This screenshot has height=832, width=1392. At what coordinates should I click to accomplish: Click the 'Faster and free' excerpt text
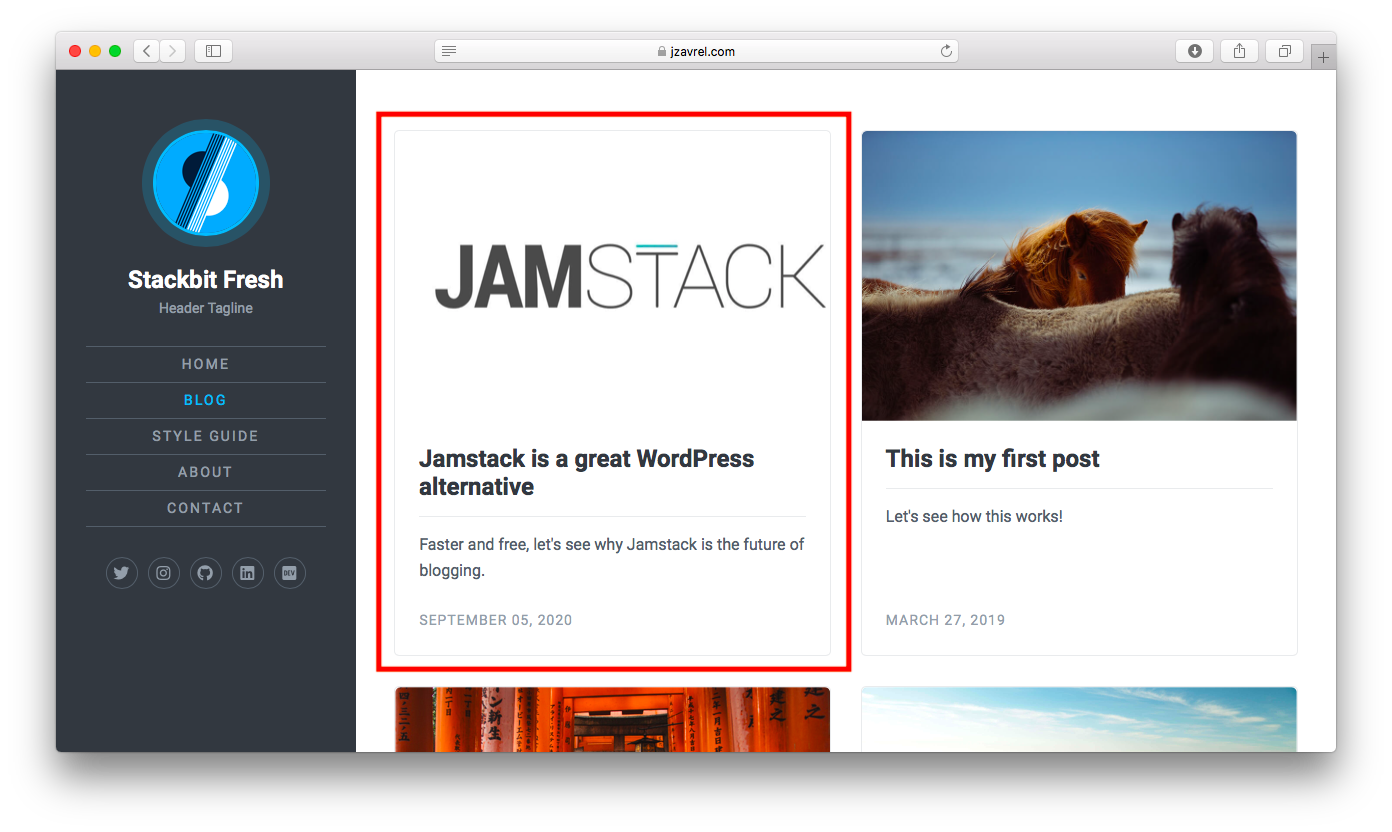(612, 558)
